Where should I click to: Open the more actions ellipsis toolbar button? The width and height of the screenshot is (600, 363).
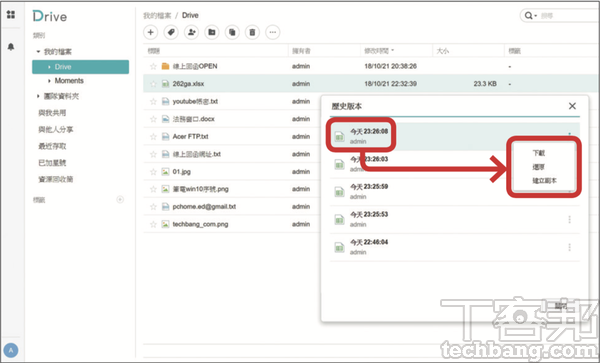(x=272, y=33)
